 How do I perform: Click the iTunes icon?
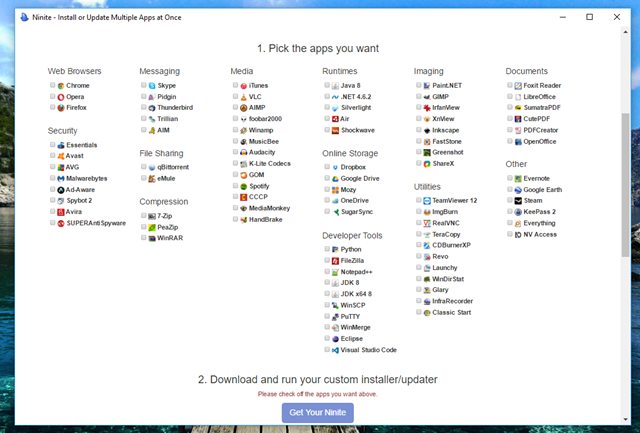[244, 86]
